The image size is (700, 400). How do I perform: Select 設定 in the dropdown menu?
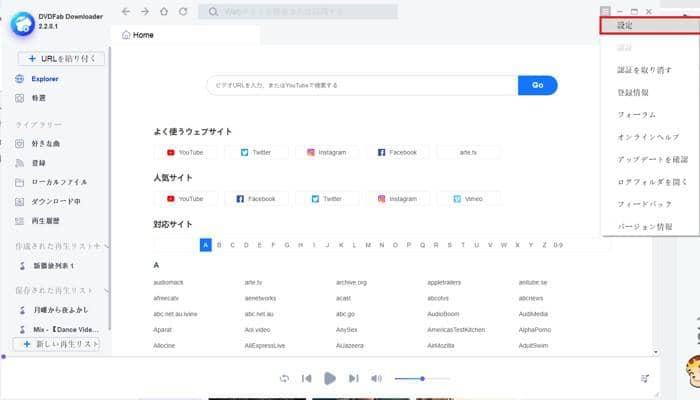pyautogui.click(x=650, y=25)
